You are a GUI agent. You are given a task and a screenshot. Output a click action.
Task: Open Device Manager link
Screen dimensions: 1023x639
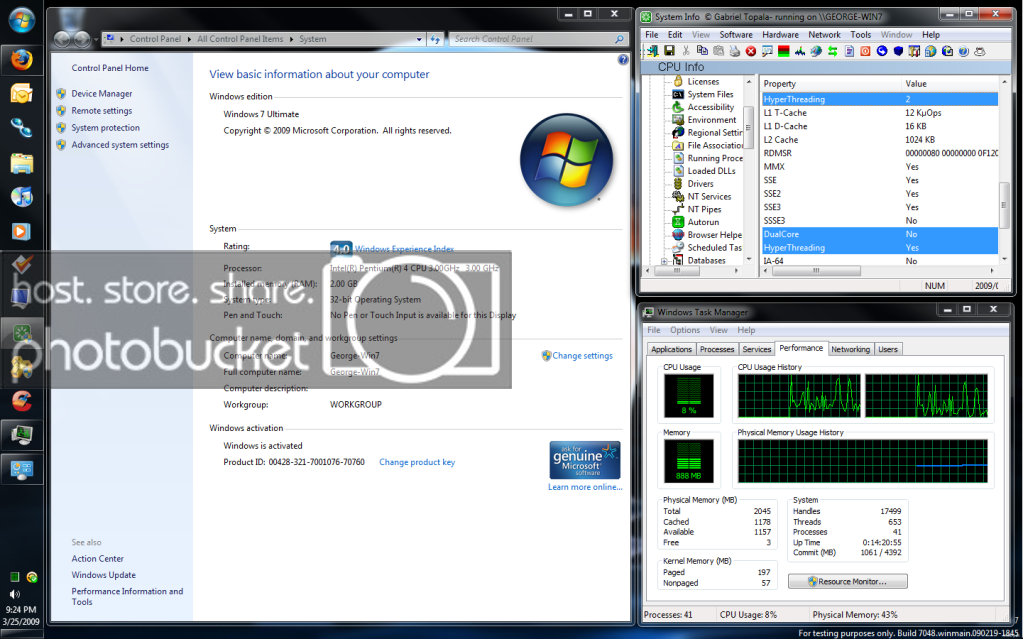(102, 94)
